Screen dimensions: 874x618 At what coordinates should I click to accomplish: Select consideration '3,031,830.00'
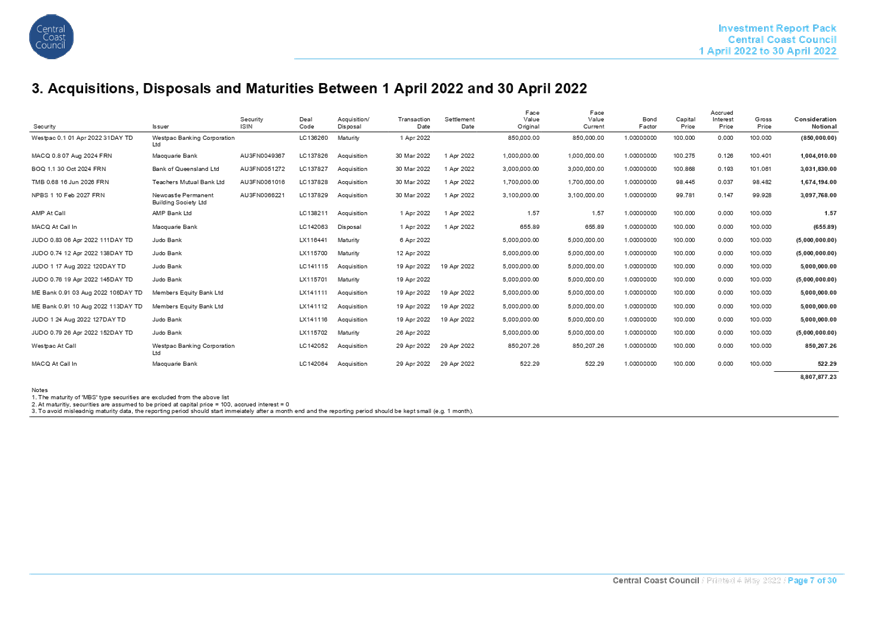click(x=819, y=169)
